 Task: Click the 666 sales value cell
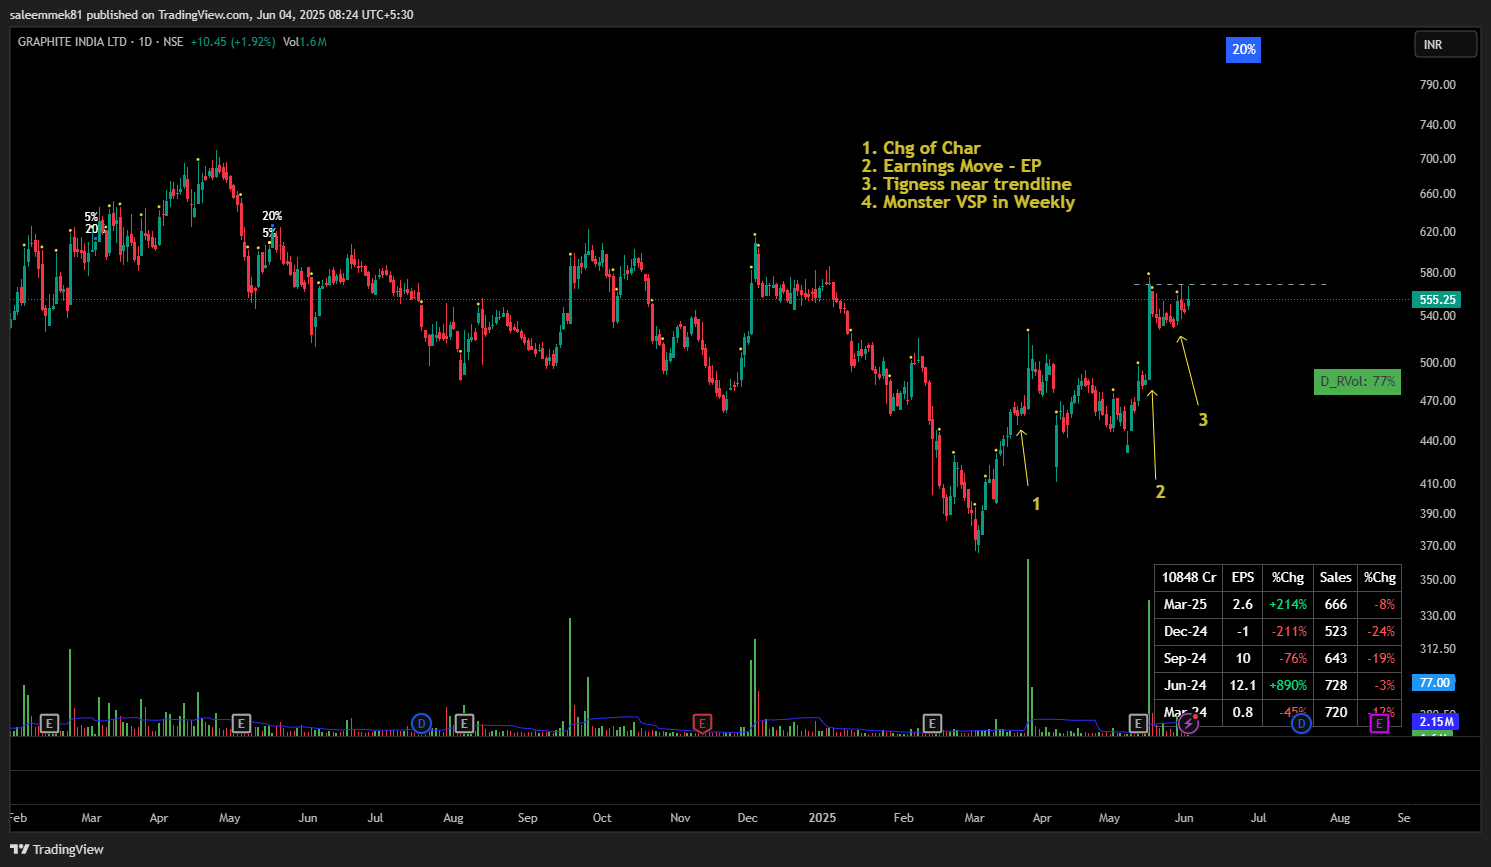click(x=1336, y=604)
